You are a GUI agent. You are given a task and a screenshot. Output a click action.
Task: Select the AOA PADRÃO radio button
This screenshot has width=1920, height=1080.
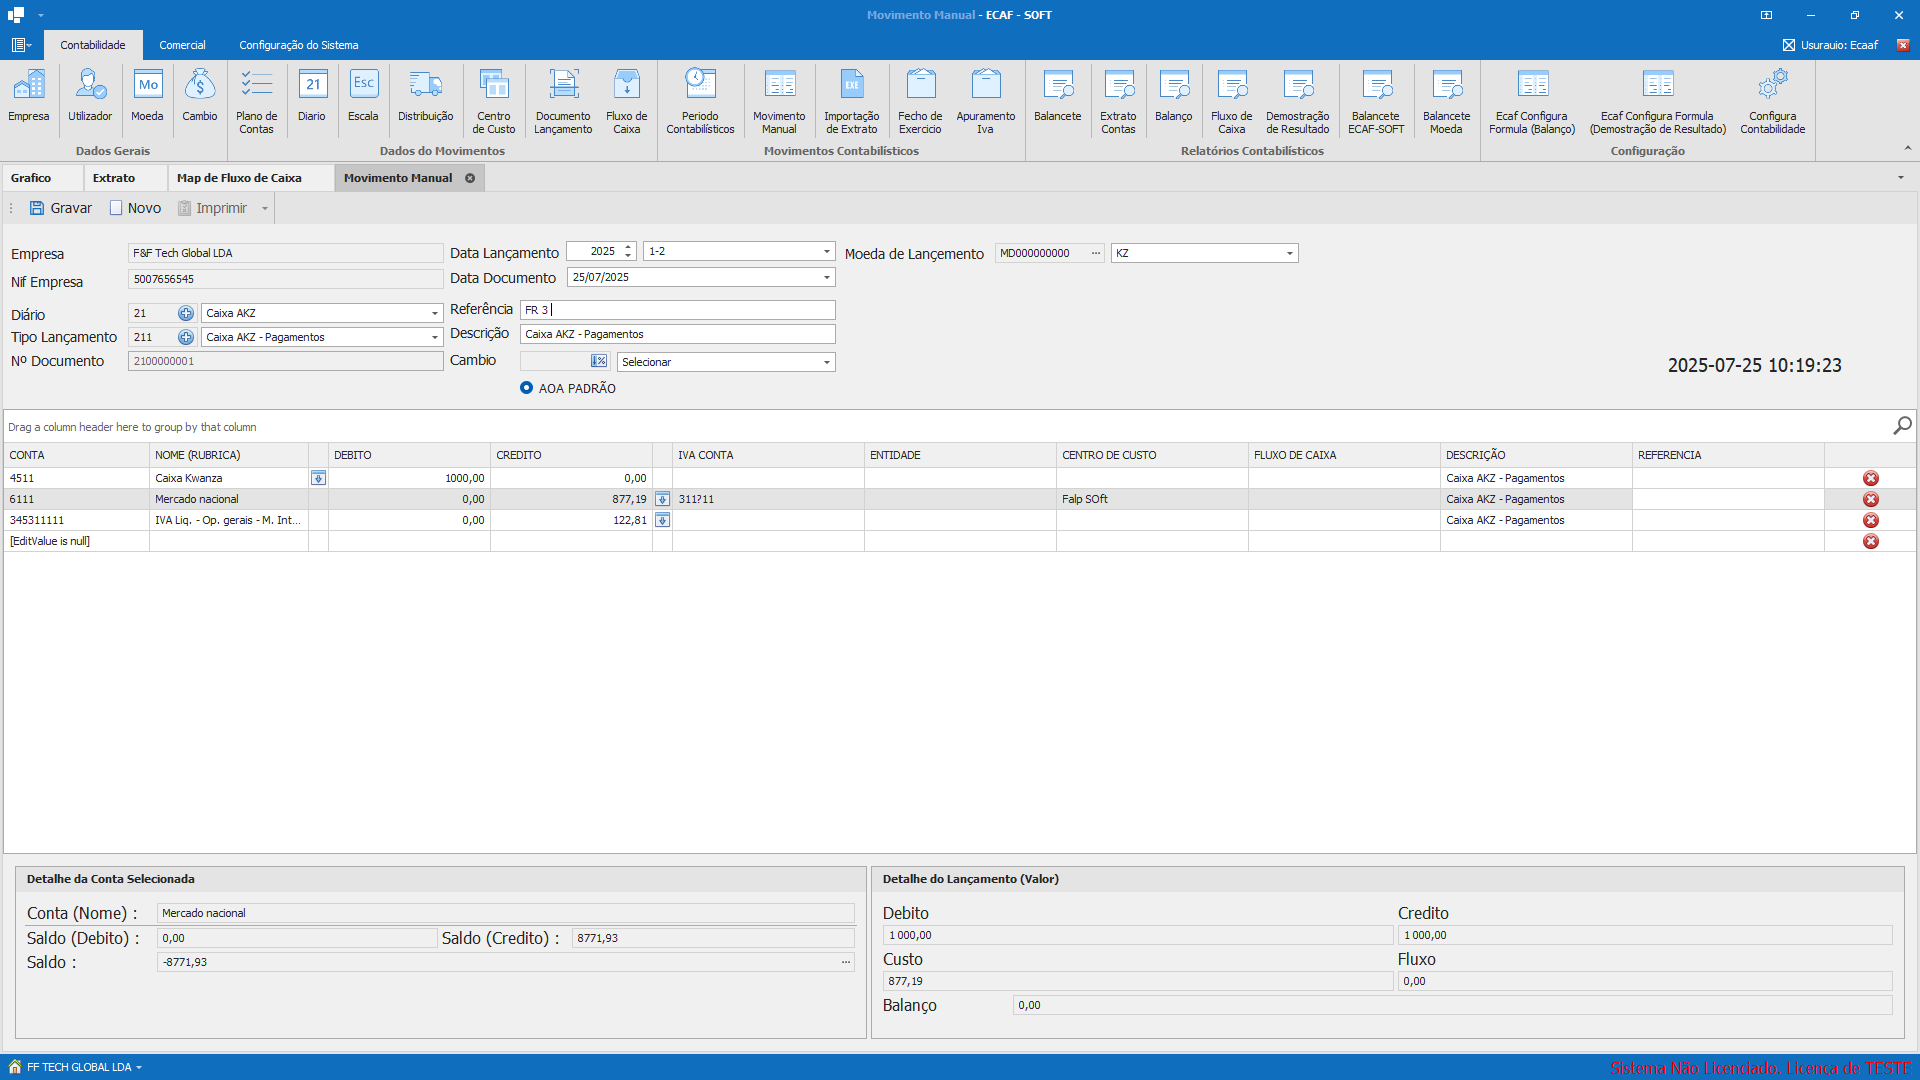(526, 388)
